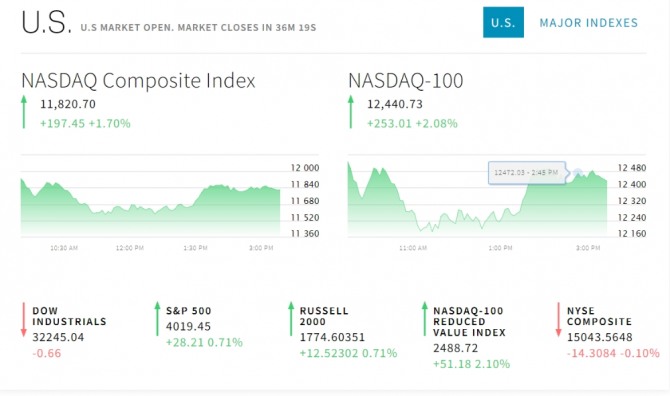Click the green up arrow beside NASDAQ-100
Screen dimensions: 670x396
[x=351, y=112]
